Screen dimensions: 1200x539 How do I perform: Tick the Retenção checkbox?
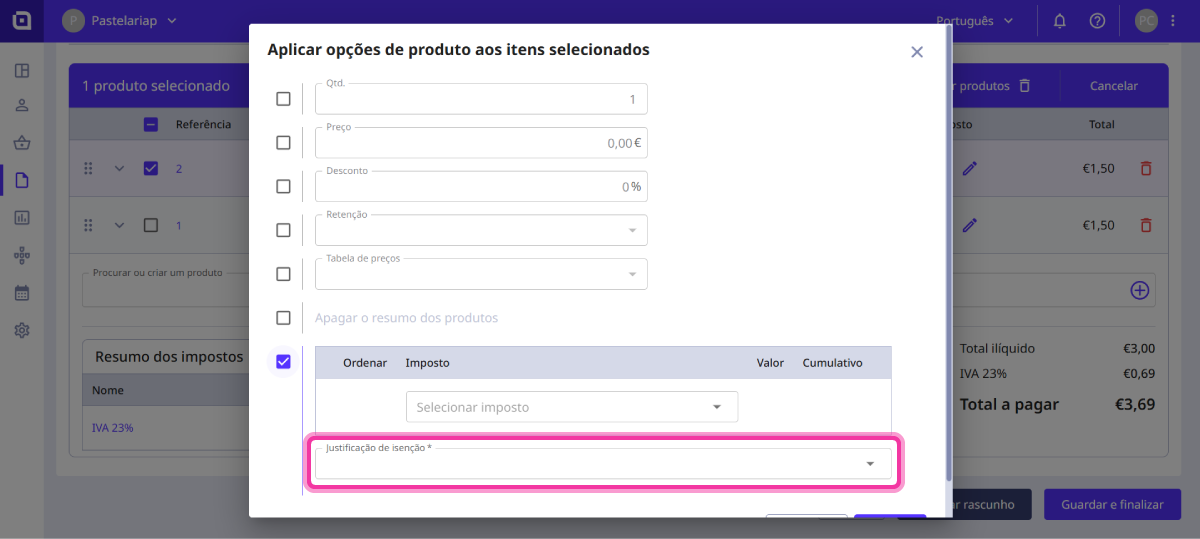(x=283, y=230)
